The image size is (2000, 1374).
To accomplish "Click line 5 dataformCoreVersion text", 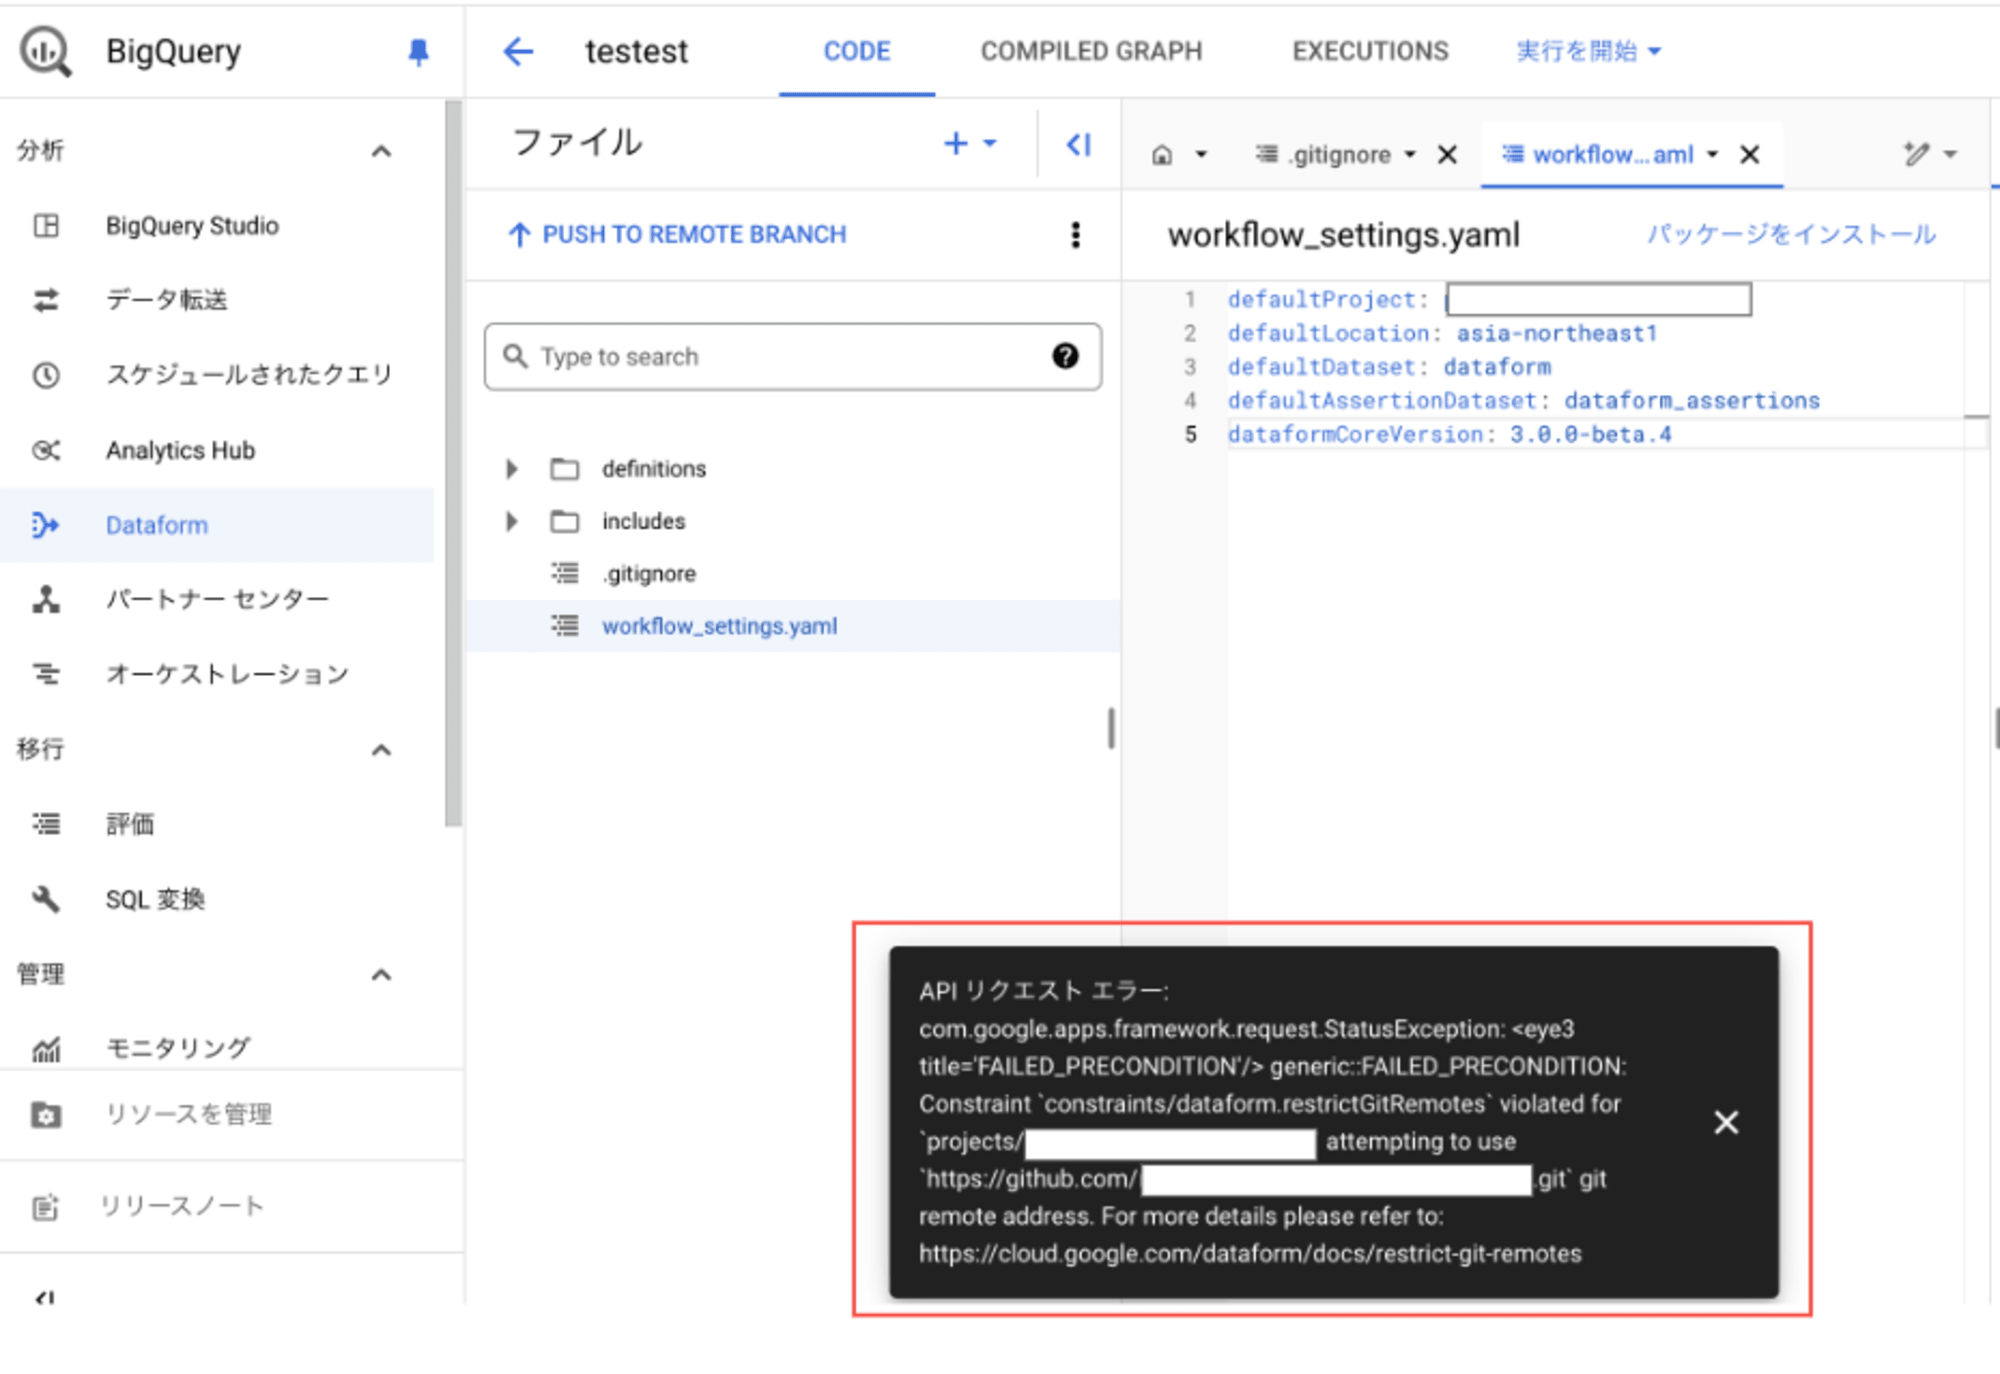I will (1449, 435).
